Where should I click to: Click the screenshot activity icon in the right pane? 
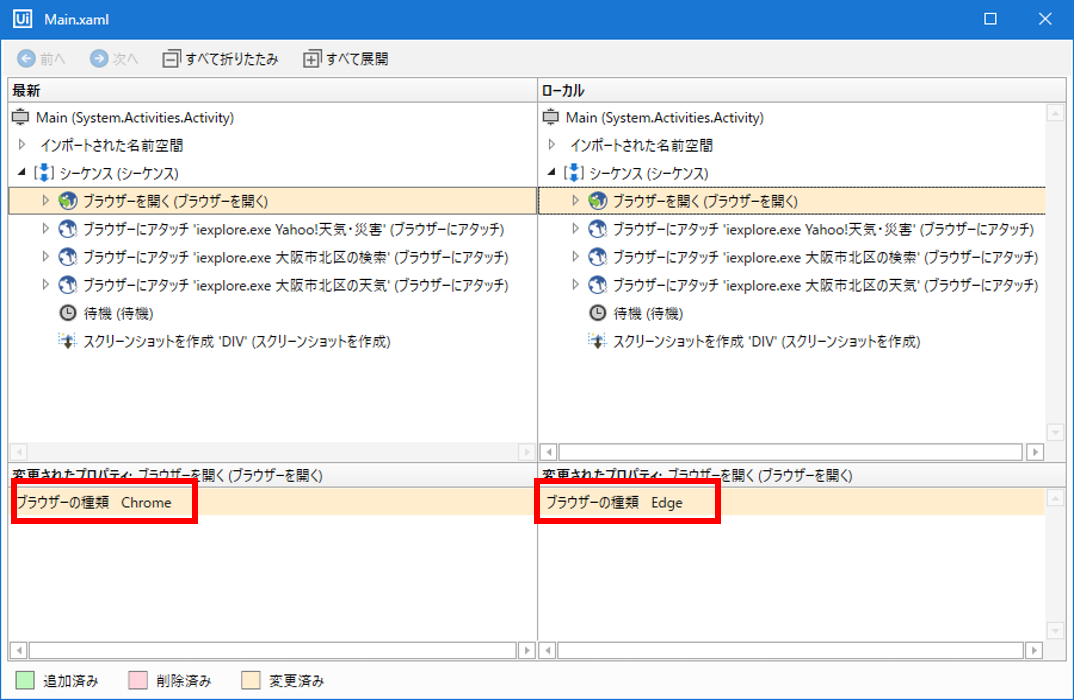597,341
